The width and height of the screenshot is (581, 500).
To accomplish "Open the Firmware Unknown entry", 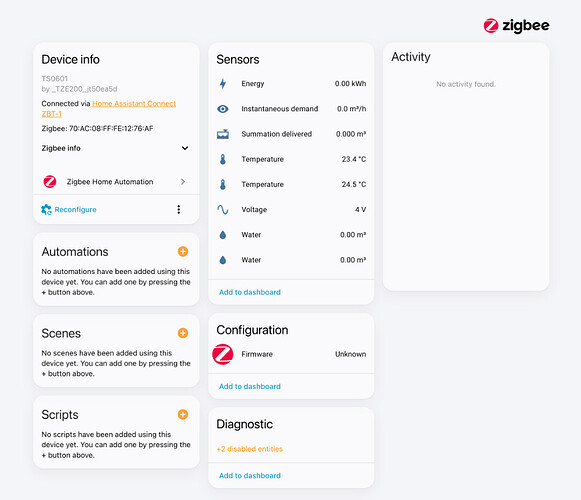I will 291,354.
